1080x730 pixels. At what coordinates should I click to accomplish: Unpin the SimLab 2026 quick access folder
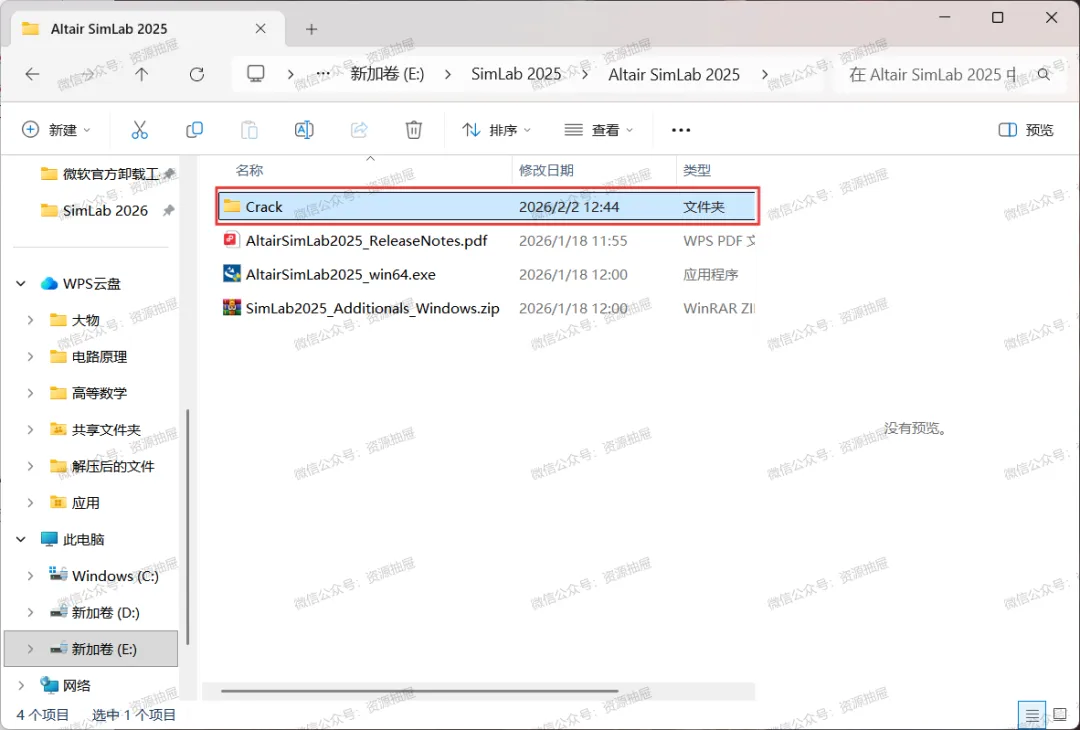coord(168,211)
